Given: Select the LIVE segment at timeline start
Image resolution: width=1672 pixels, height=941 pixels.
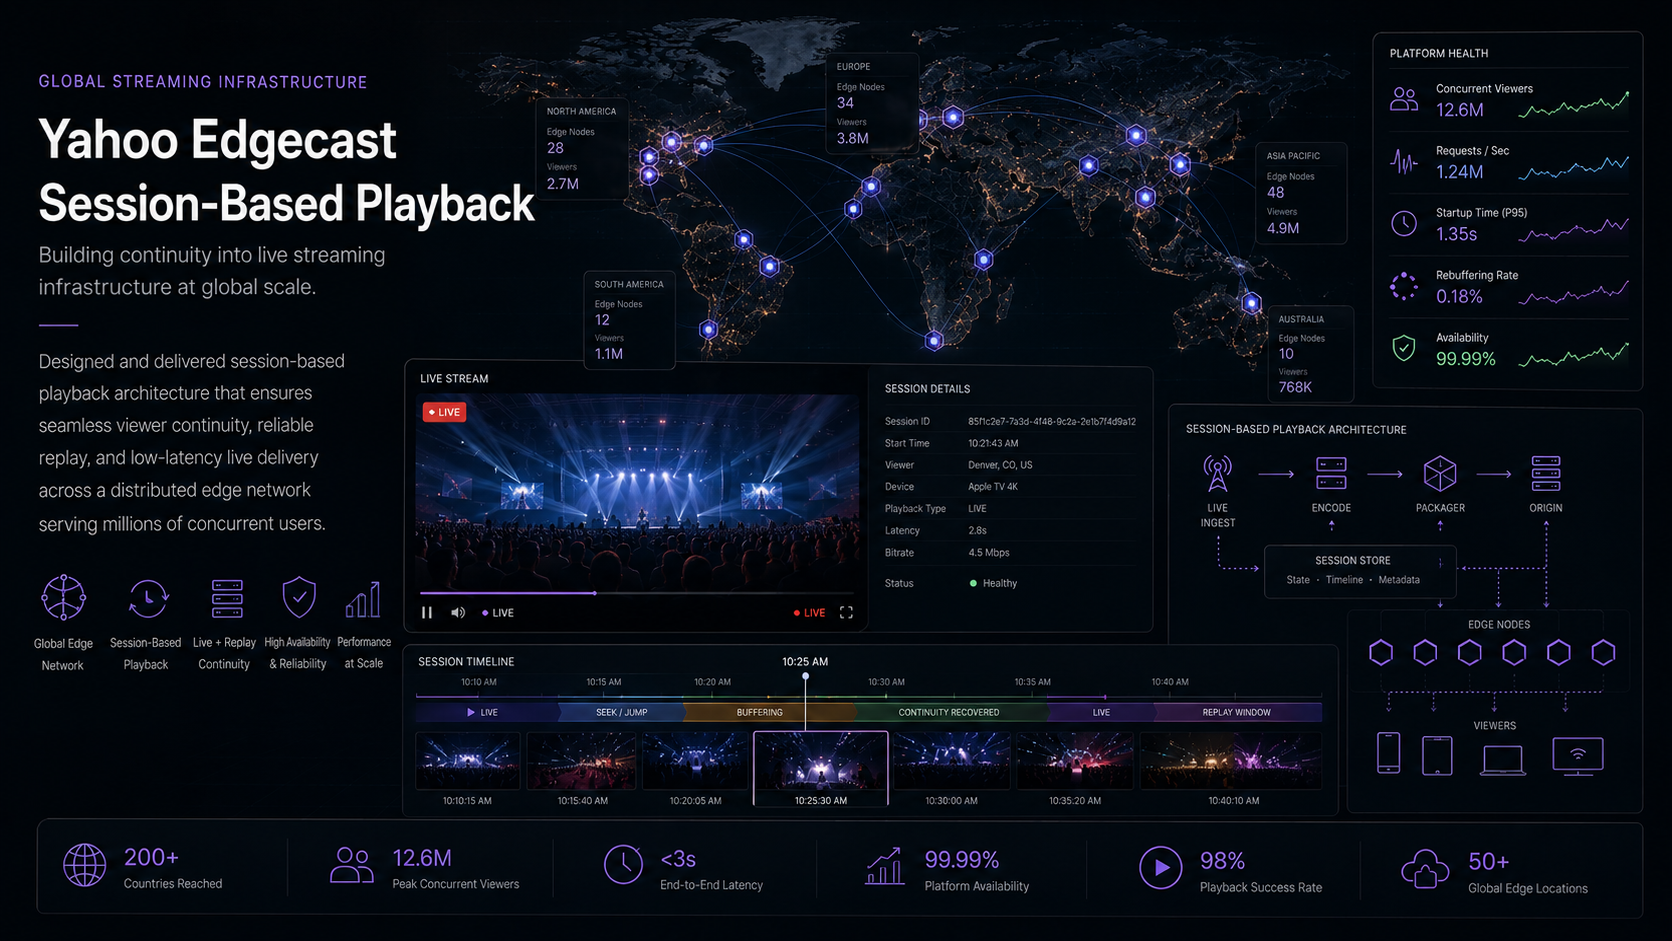Looking at the screenshot, I should (x=486, y=712).
